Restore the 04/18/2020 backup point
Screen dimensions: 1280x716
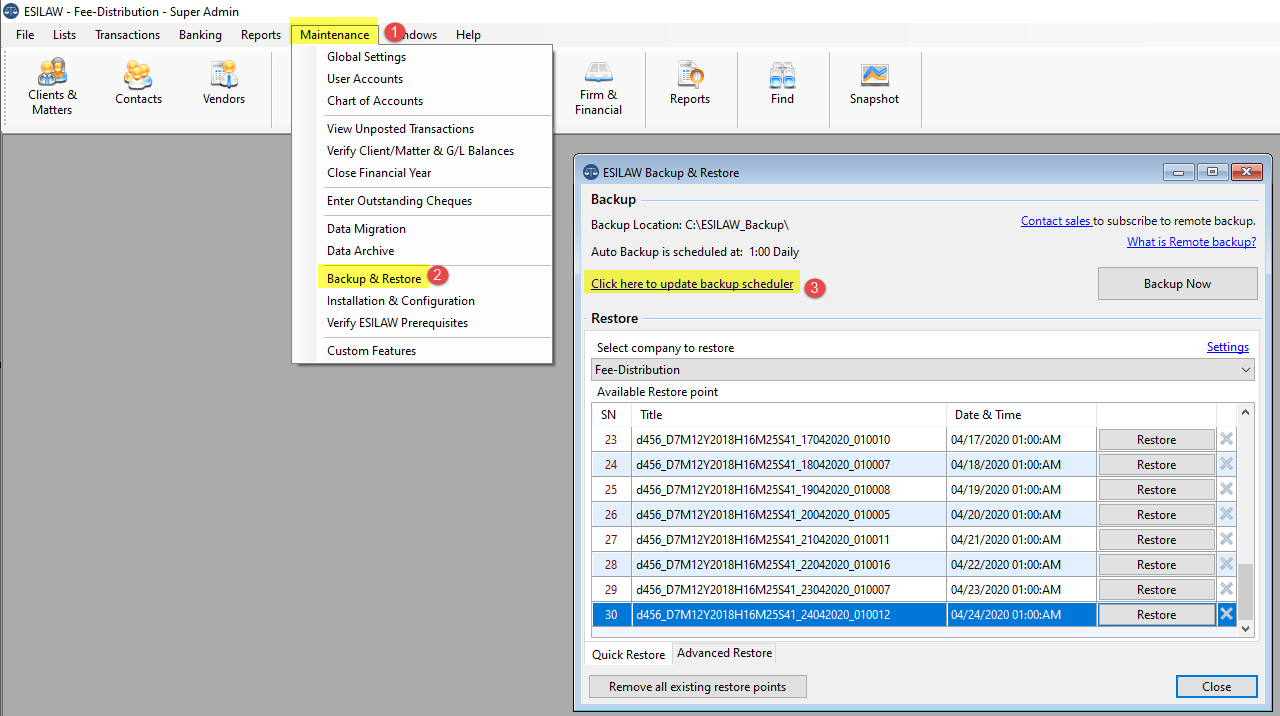(x=1156, y=465)
